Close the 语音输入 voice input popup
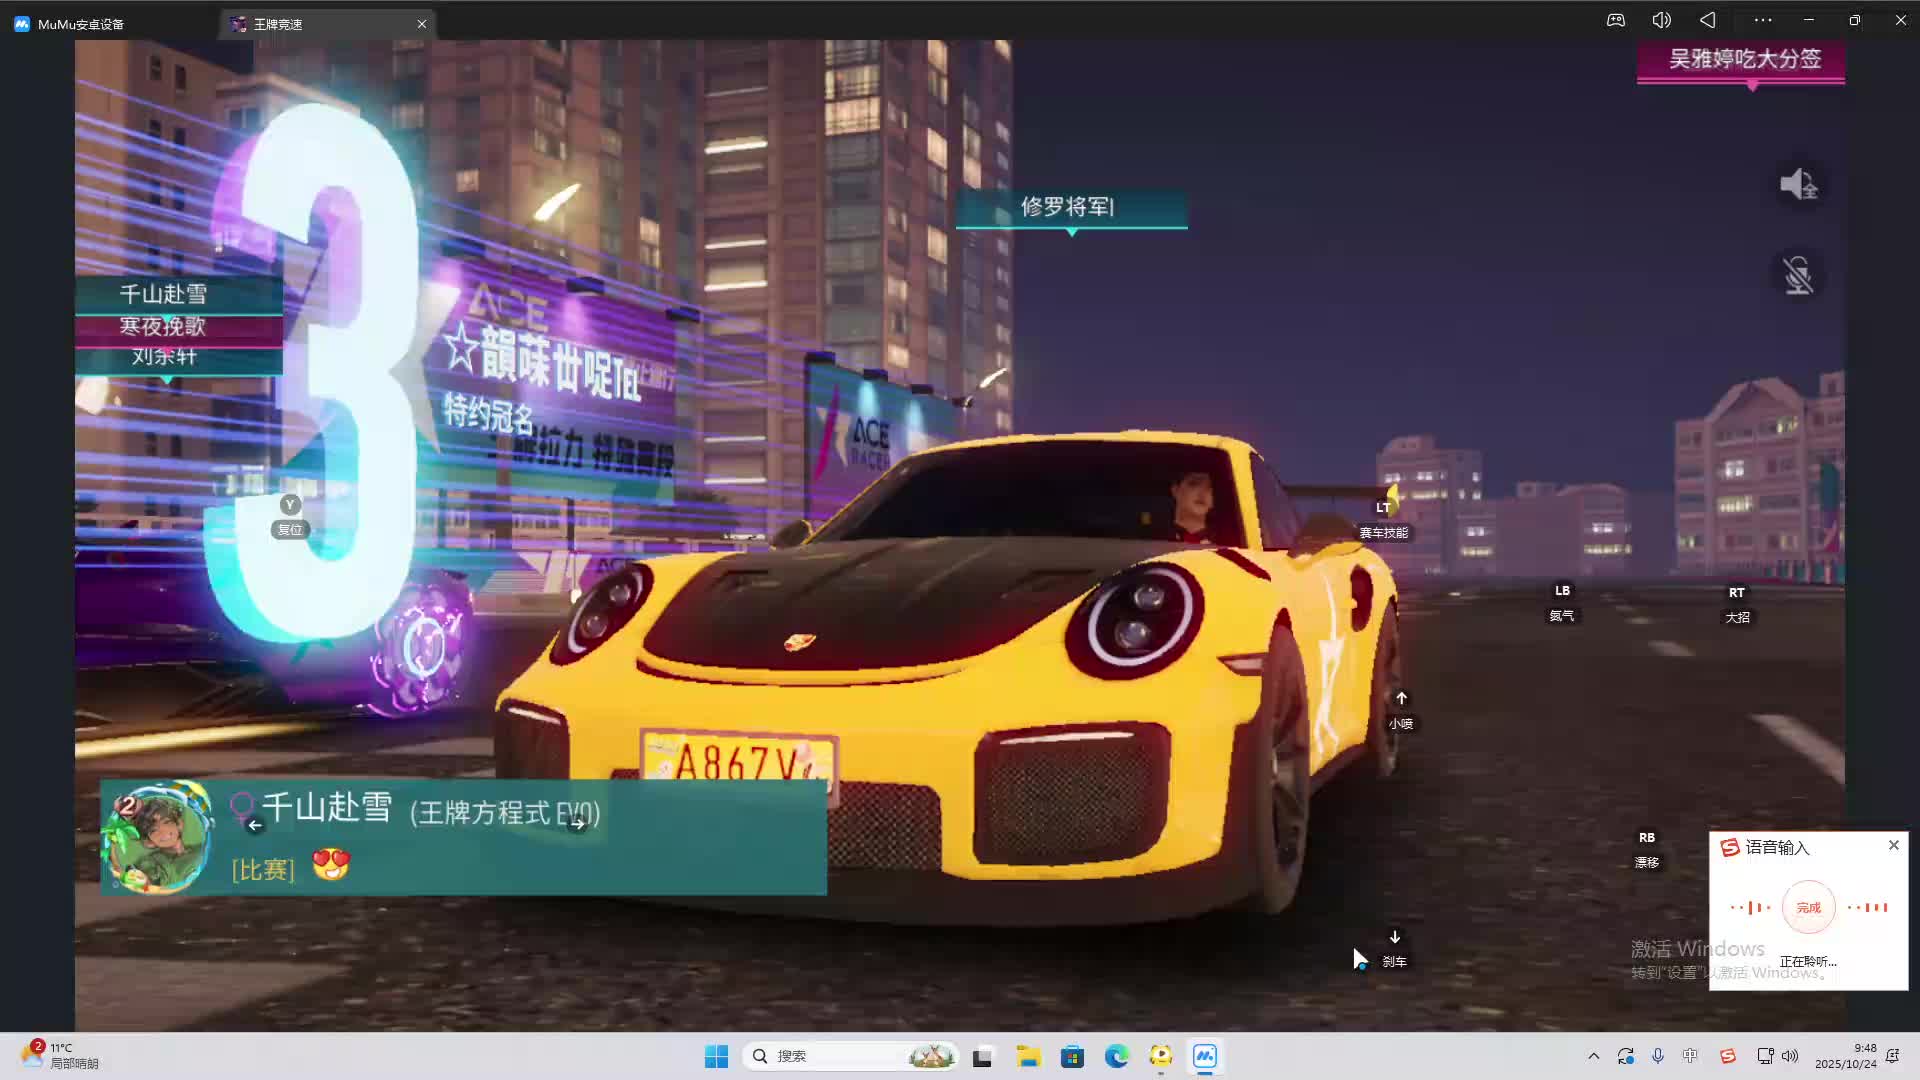The image size is (1920, 1080). click(x=1893, y=846)
